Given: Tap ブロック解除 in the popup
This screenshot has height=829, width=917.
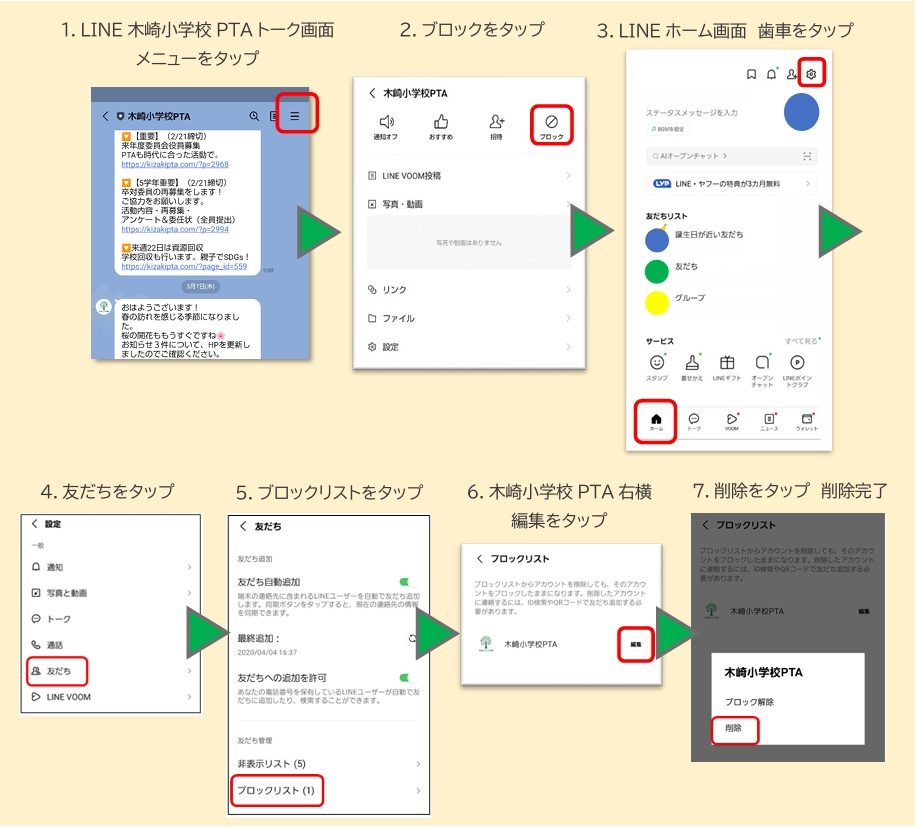Looking at the screenshot, I should point(749,702).
